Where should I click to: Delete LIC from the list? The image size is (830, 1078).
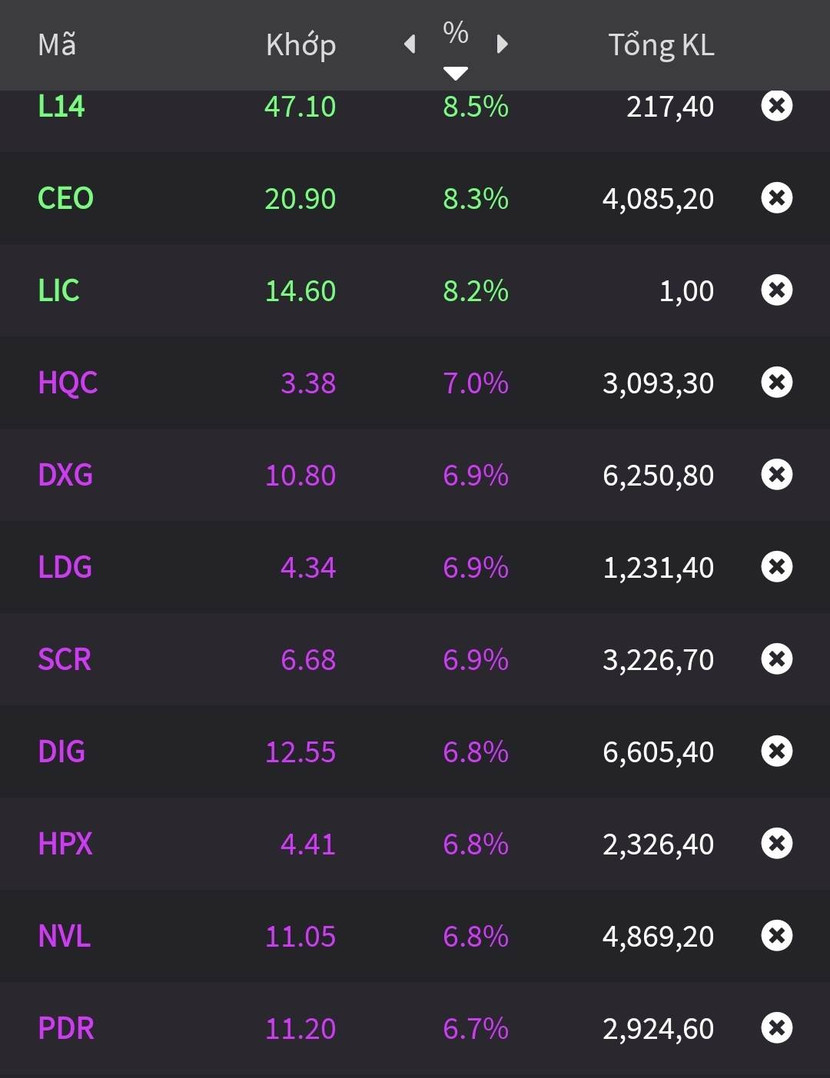[x=776, y=290]
